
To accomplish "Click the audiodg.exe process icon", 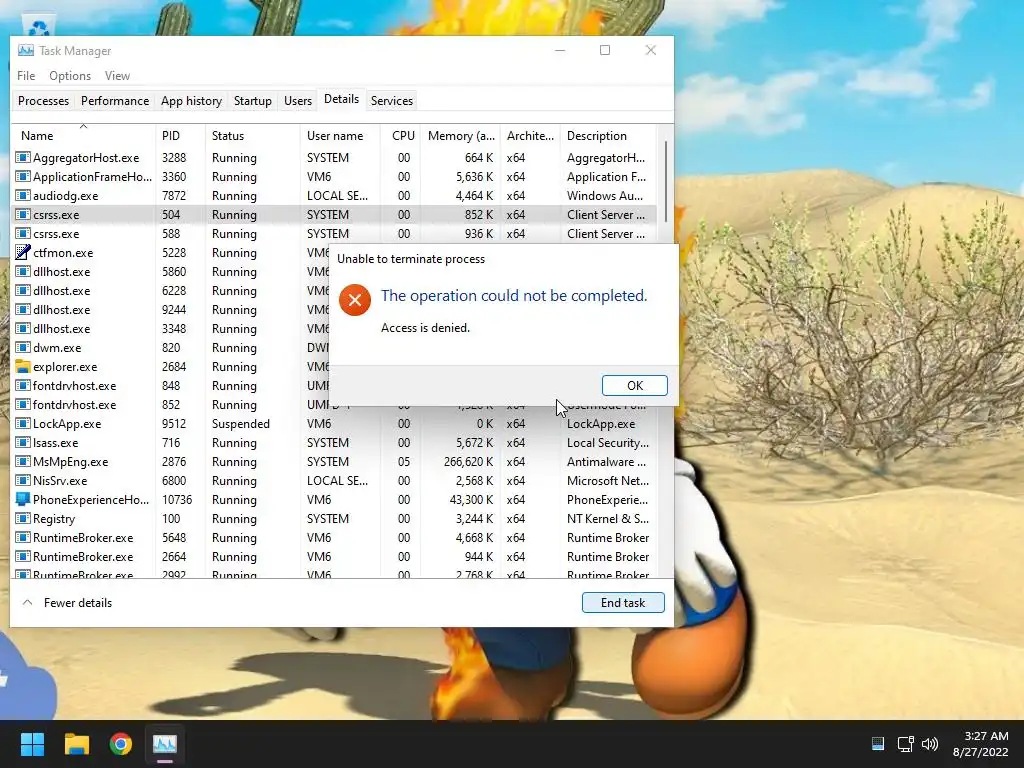I will [x=23, y=195].
